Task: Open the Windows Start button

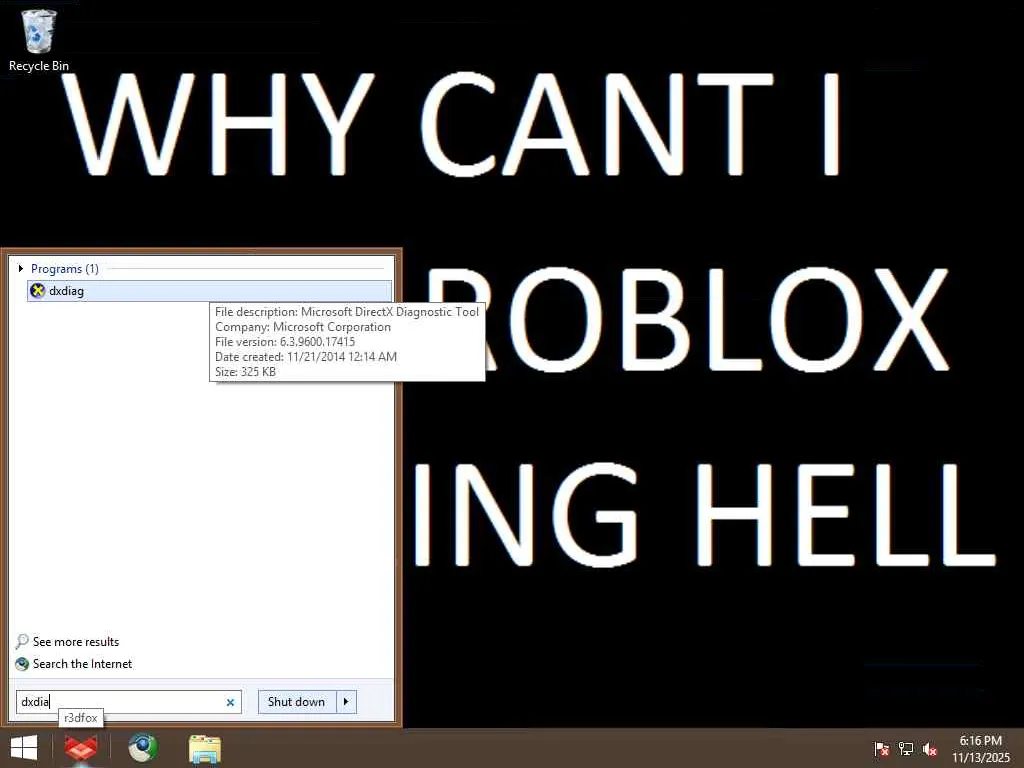Action: pos(24,748)
